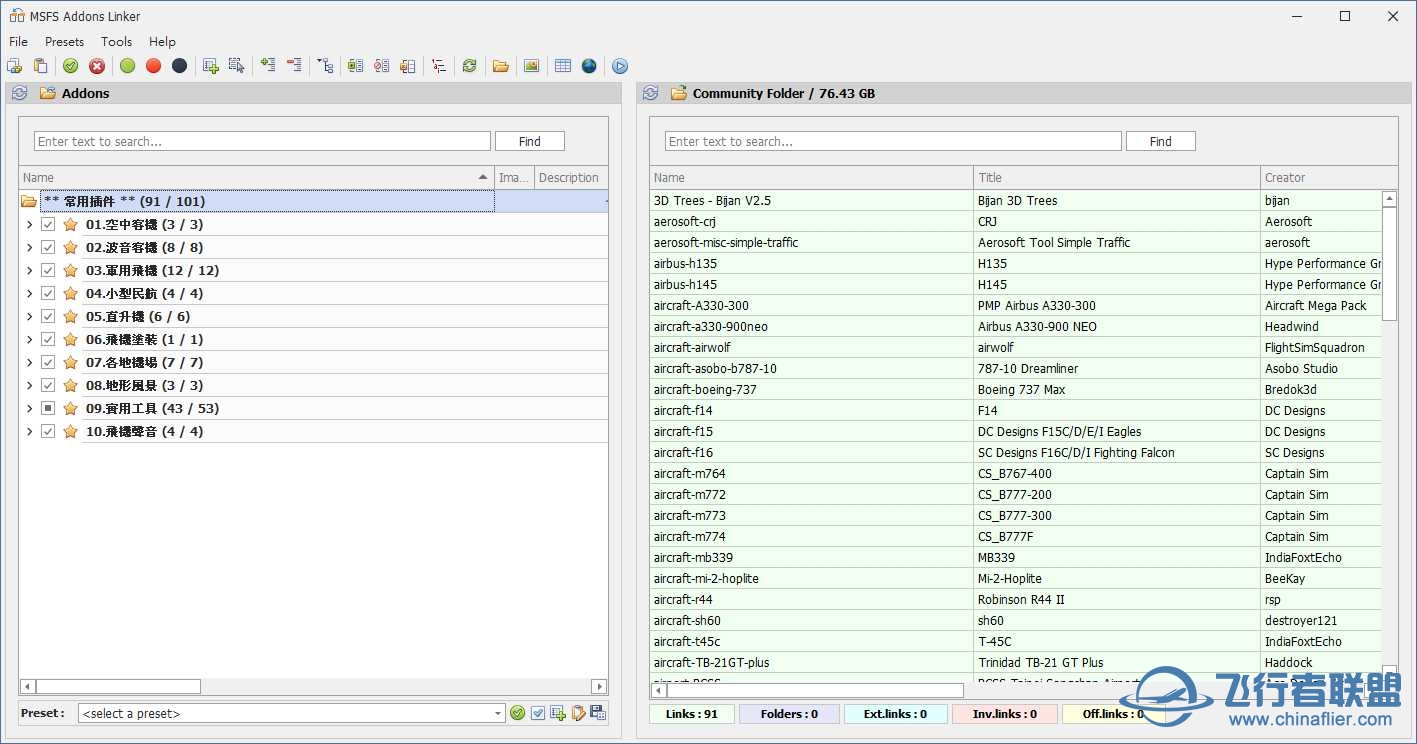Click the collapse-all red minus tree icon

[x=294, y=66]
